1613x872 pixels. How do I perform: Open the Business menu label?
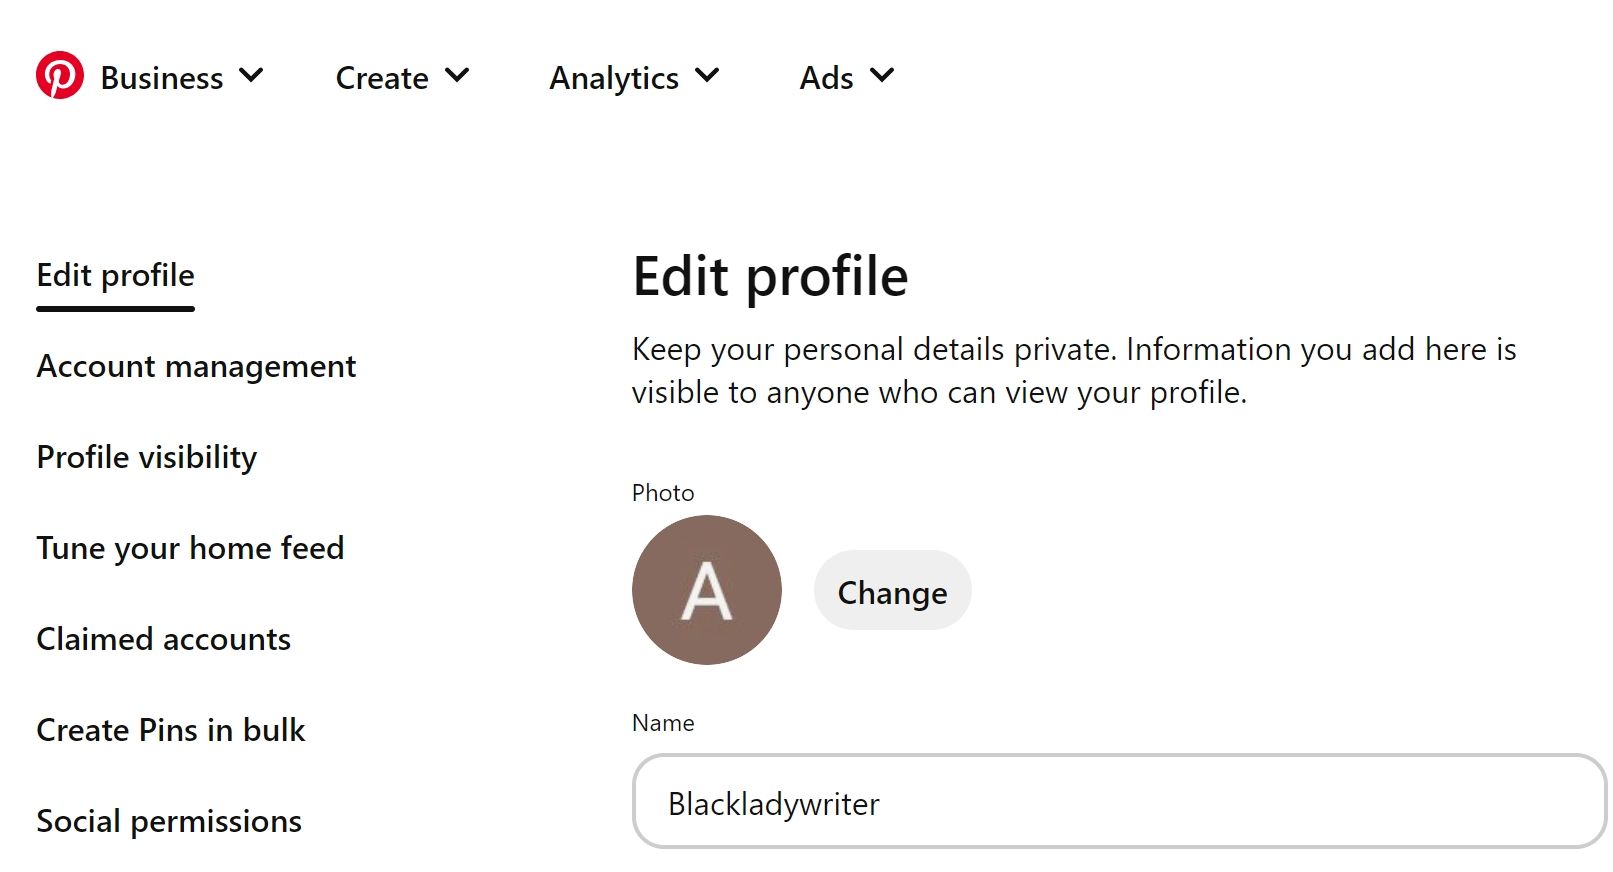click(162, 78)
